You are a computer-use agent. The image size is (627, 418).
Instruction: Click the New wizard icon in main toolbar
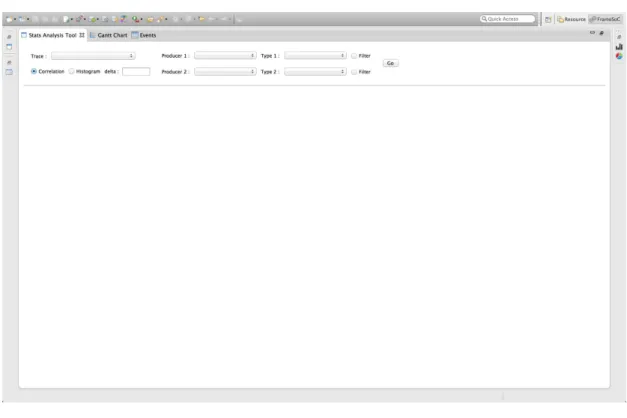(9, 19)
